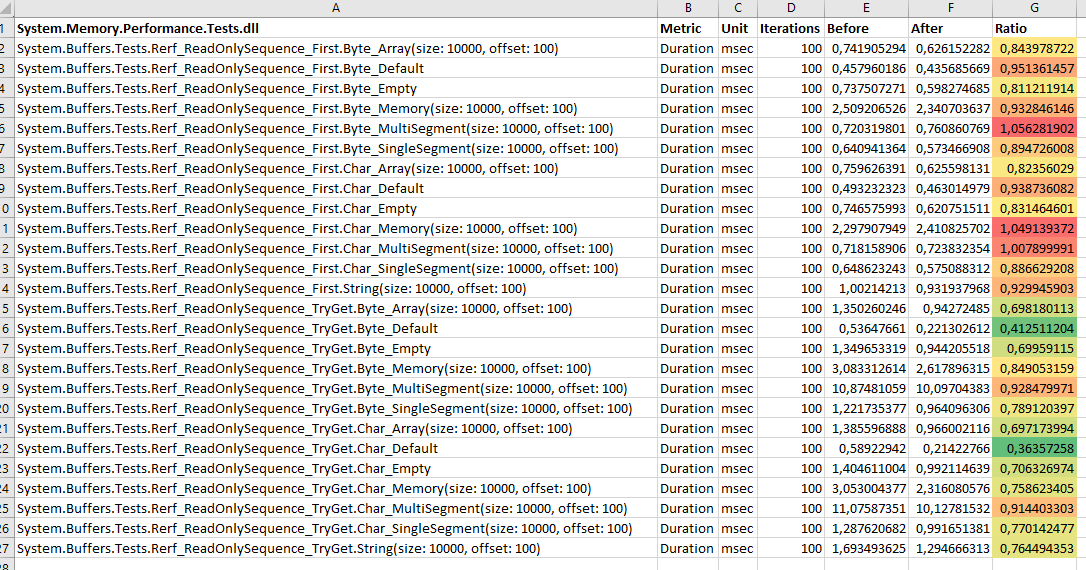The width and height of the screenshot is (1086, 570).
Task: Click After value 0,221302612
Action: click(x=950, y=328)
